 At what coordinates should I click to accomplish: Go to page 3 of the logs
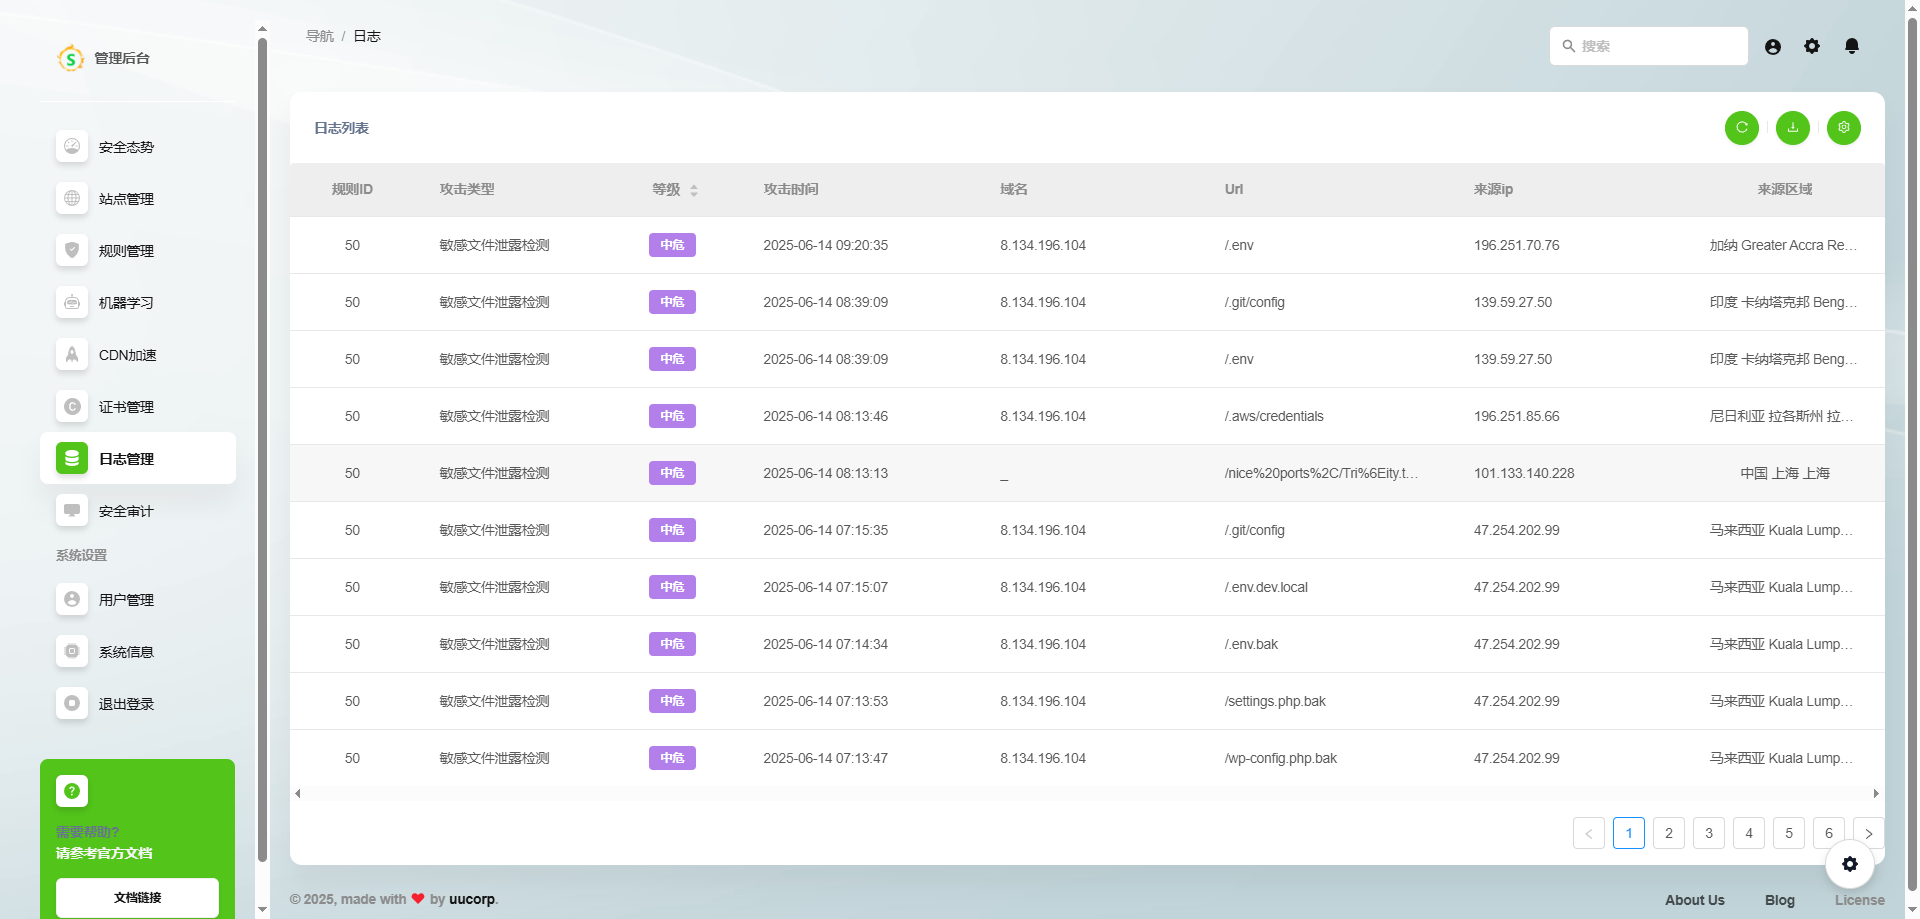[x=1708, y=833]
